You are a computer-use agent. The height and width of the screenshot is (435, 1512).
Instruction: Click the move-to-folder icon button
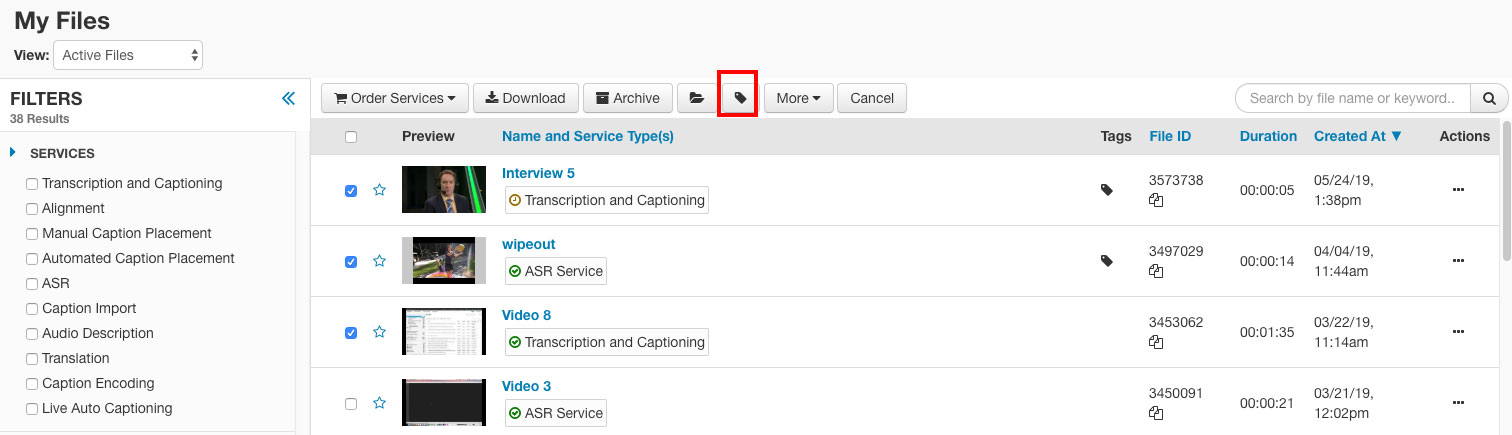(697, 98)
